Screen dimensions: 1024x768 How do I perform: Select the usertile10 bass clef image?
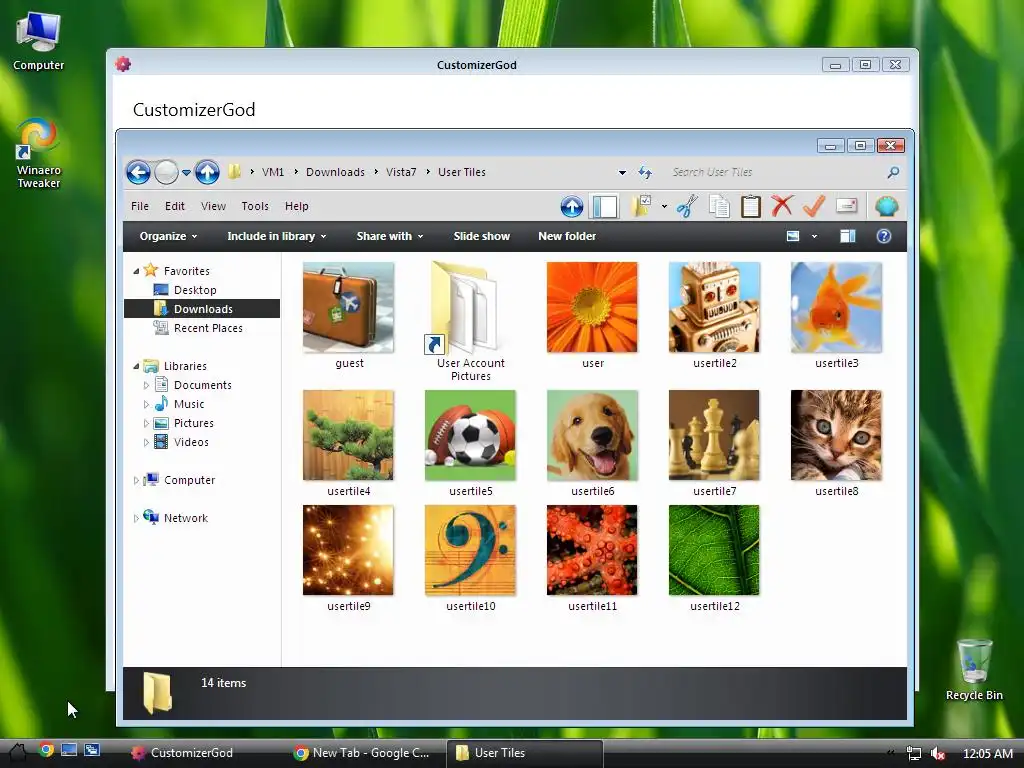click(470, 551)
